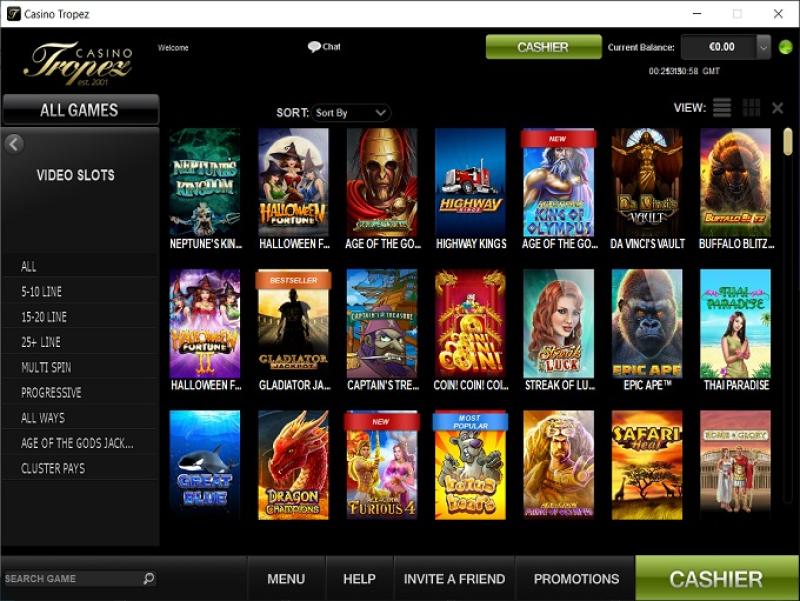Click the Casino Tropez logo

[78, 63]
